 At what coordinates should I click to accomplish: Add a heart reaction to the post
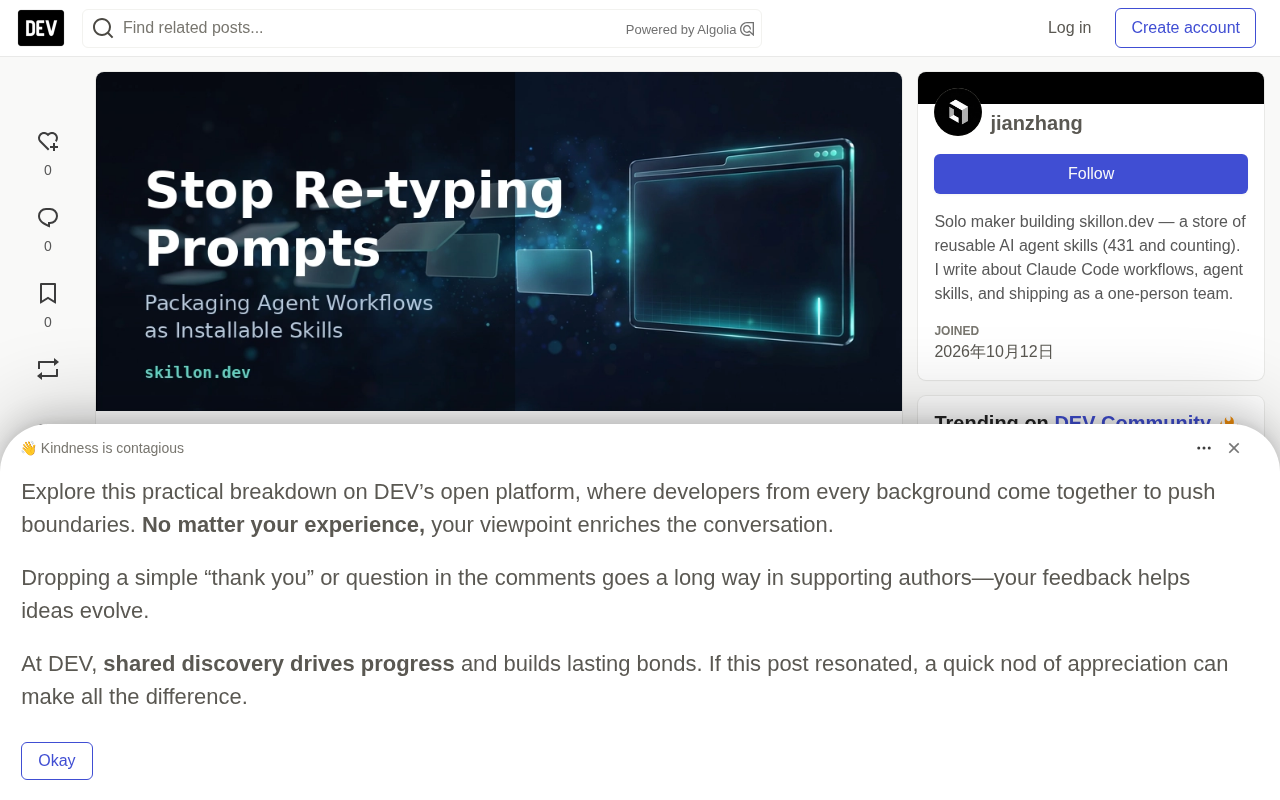coord(48,142)
